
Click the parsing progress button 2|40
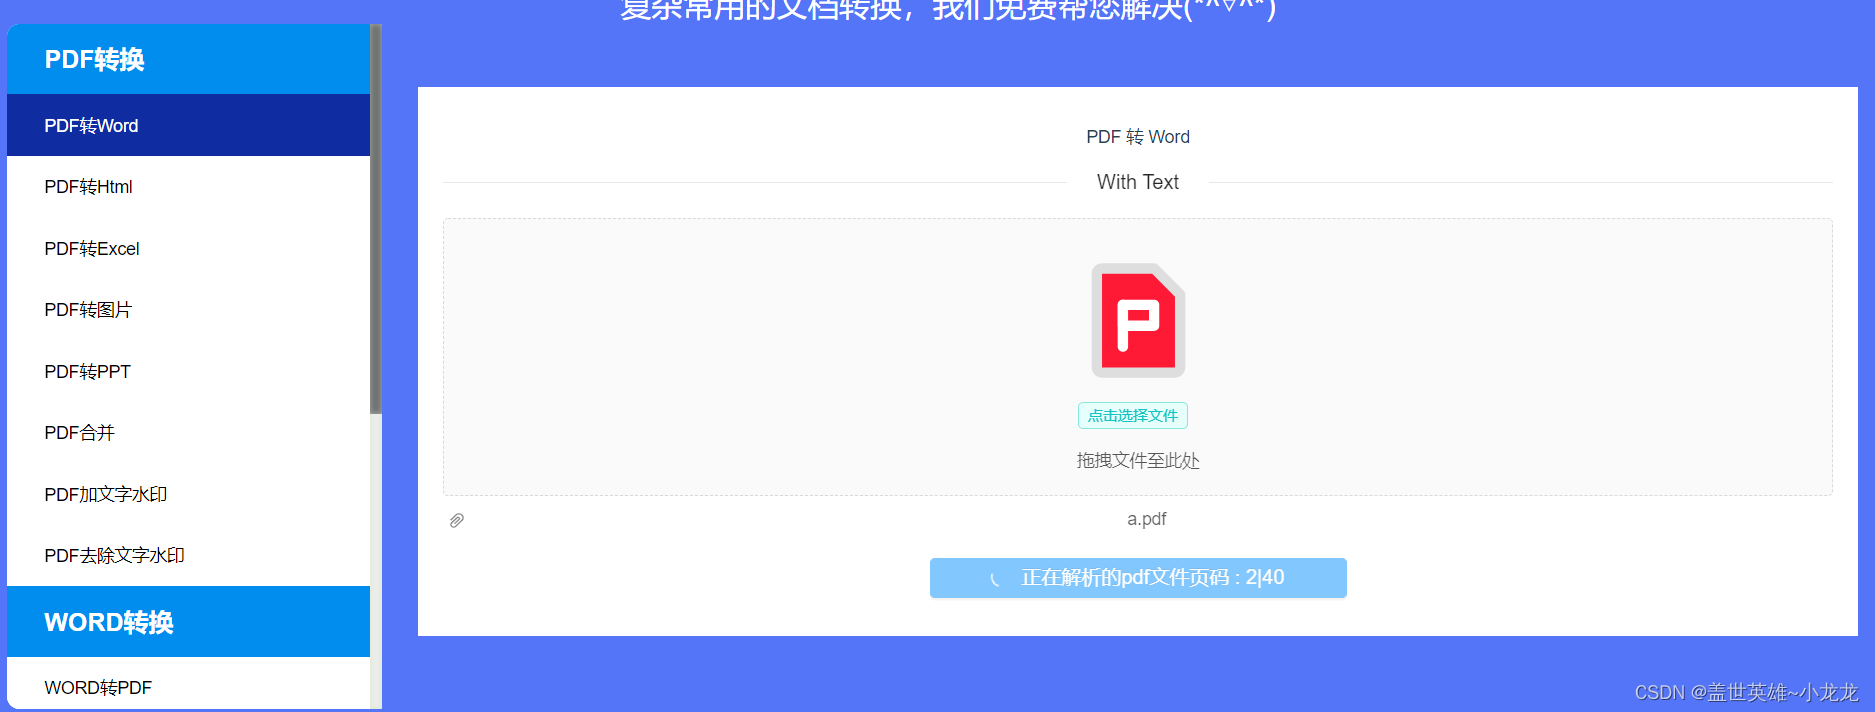[1138, 578]
